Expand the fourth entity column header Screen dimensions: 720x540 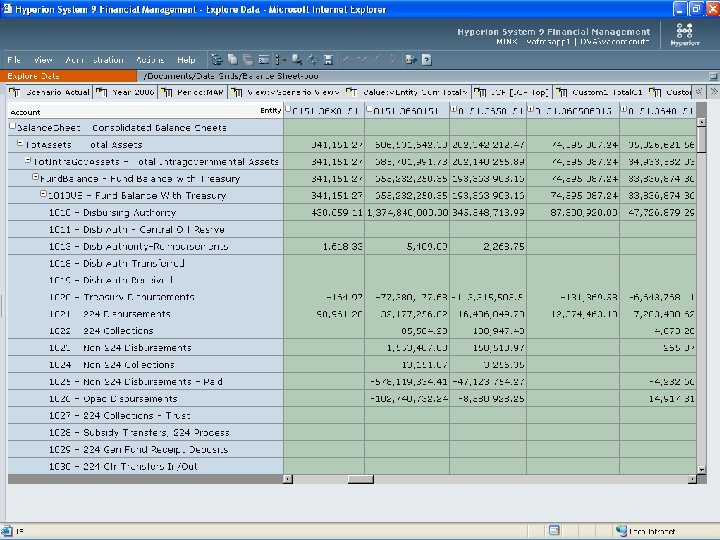point(531,109)
